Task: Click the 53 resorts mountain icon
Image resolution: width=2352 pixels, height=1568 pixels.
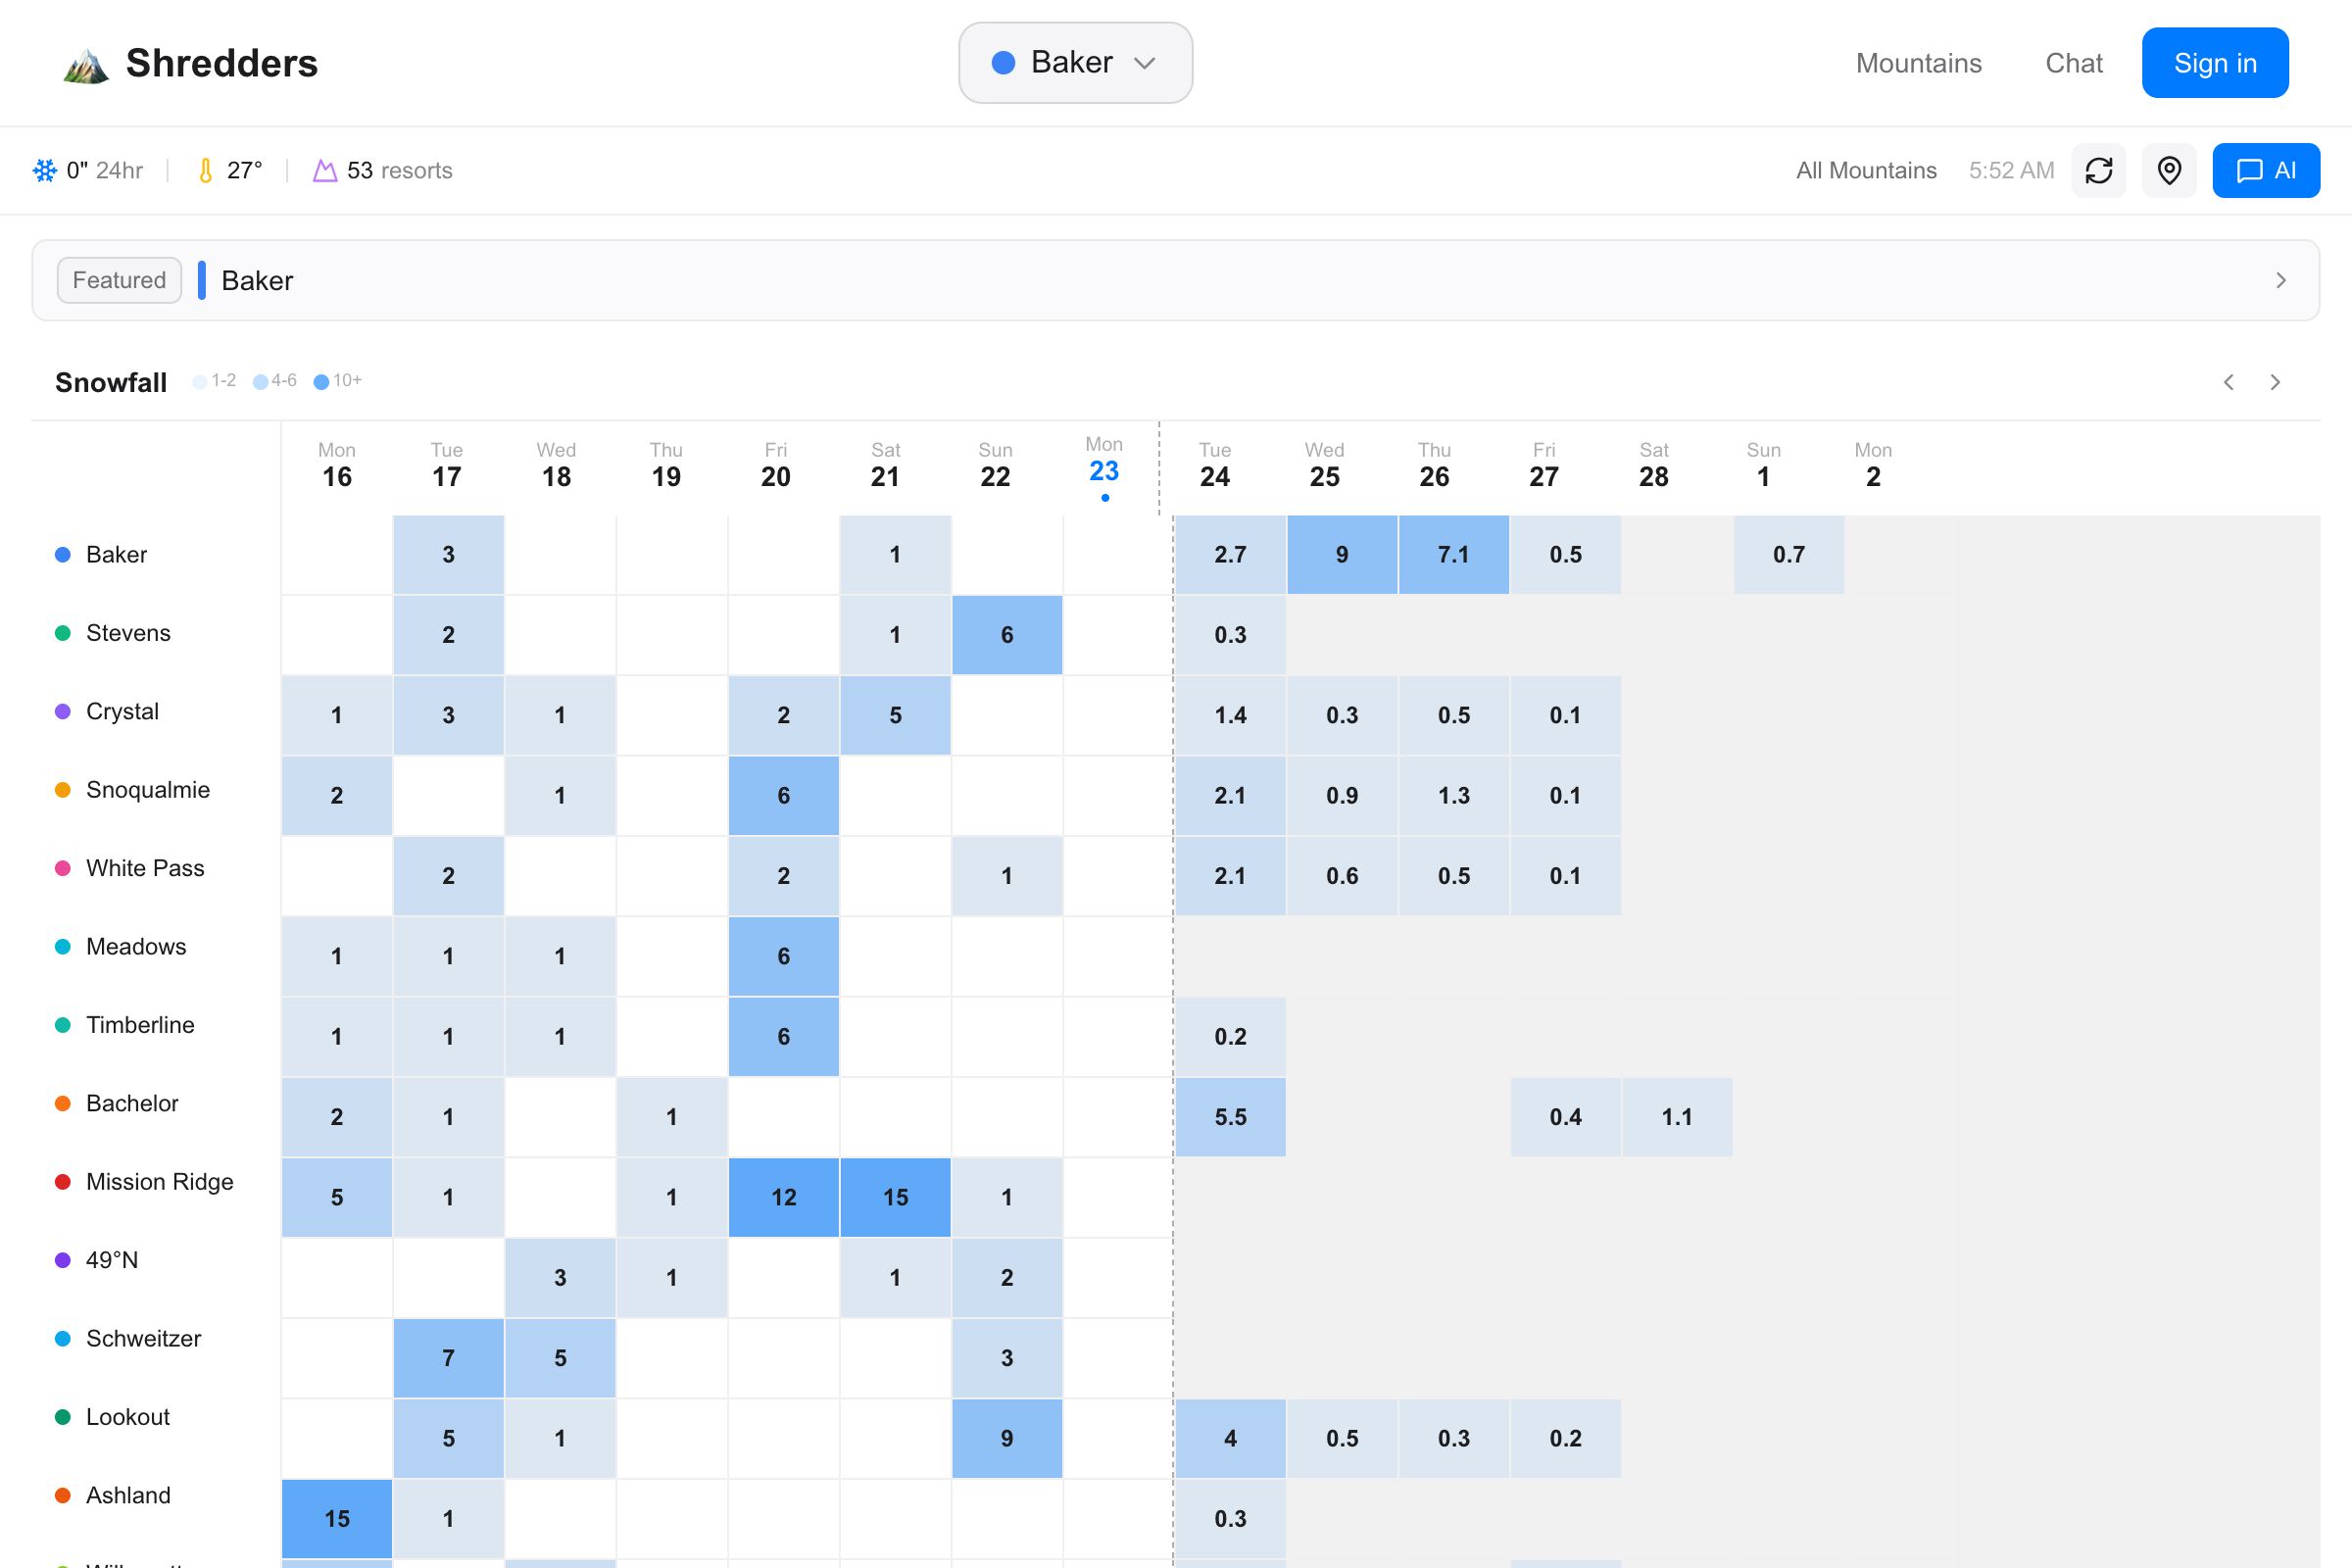Action: [324, 170]
